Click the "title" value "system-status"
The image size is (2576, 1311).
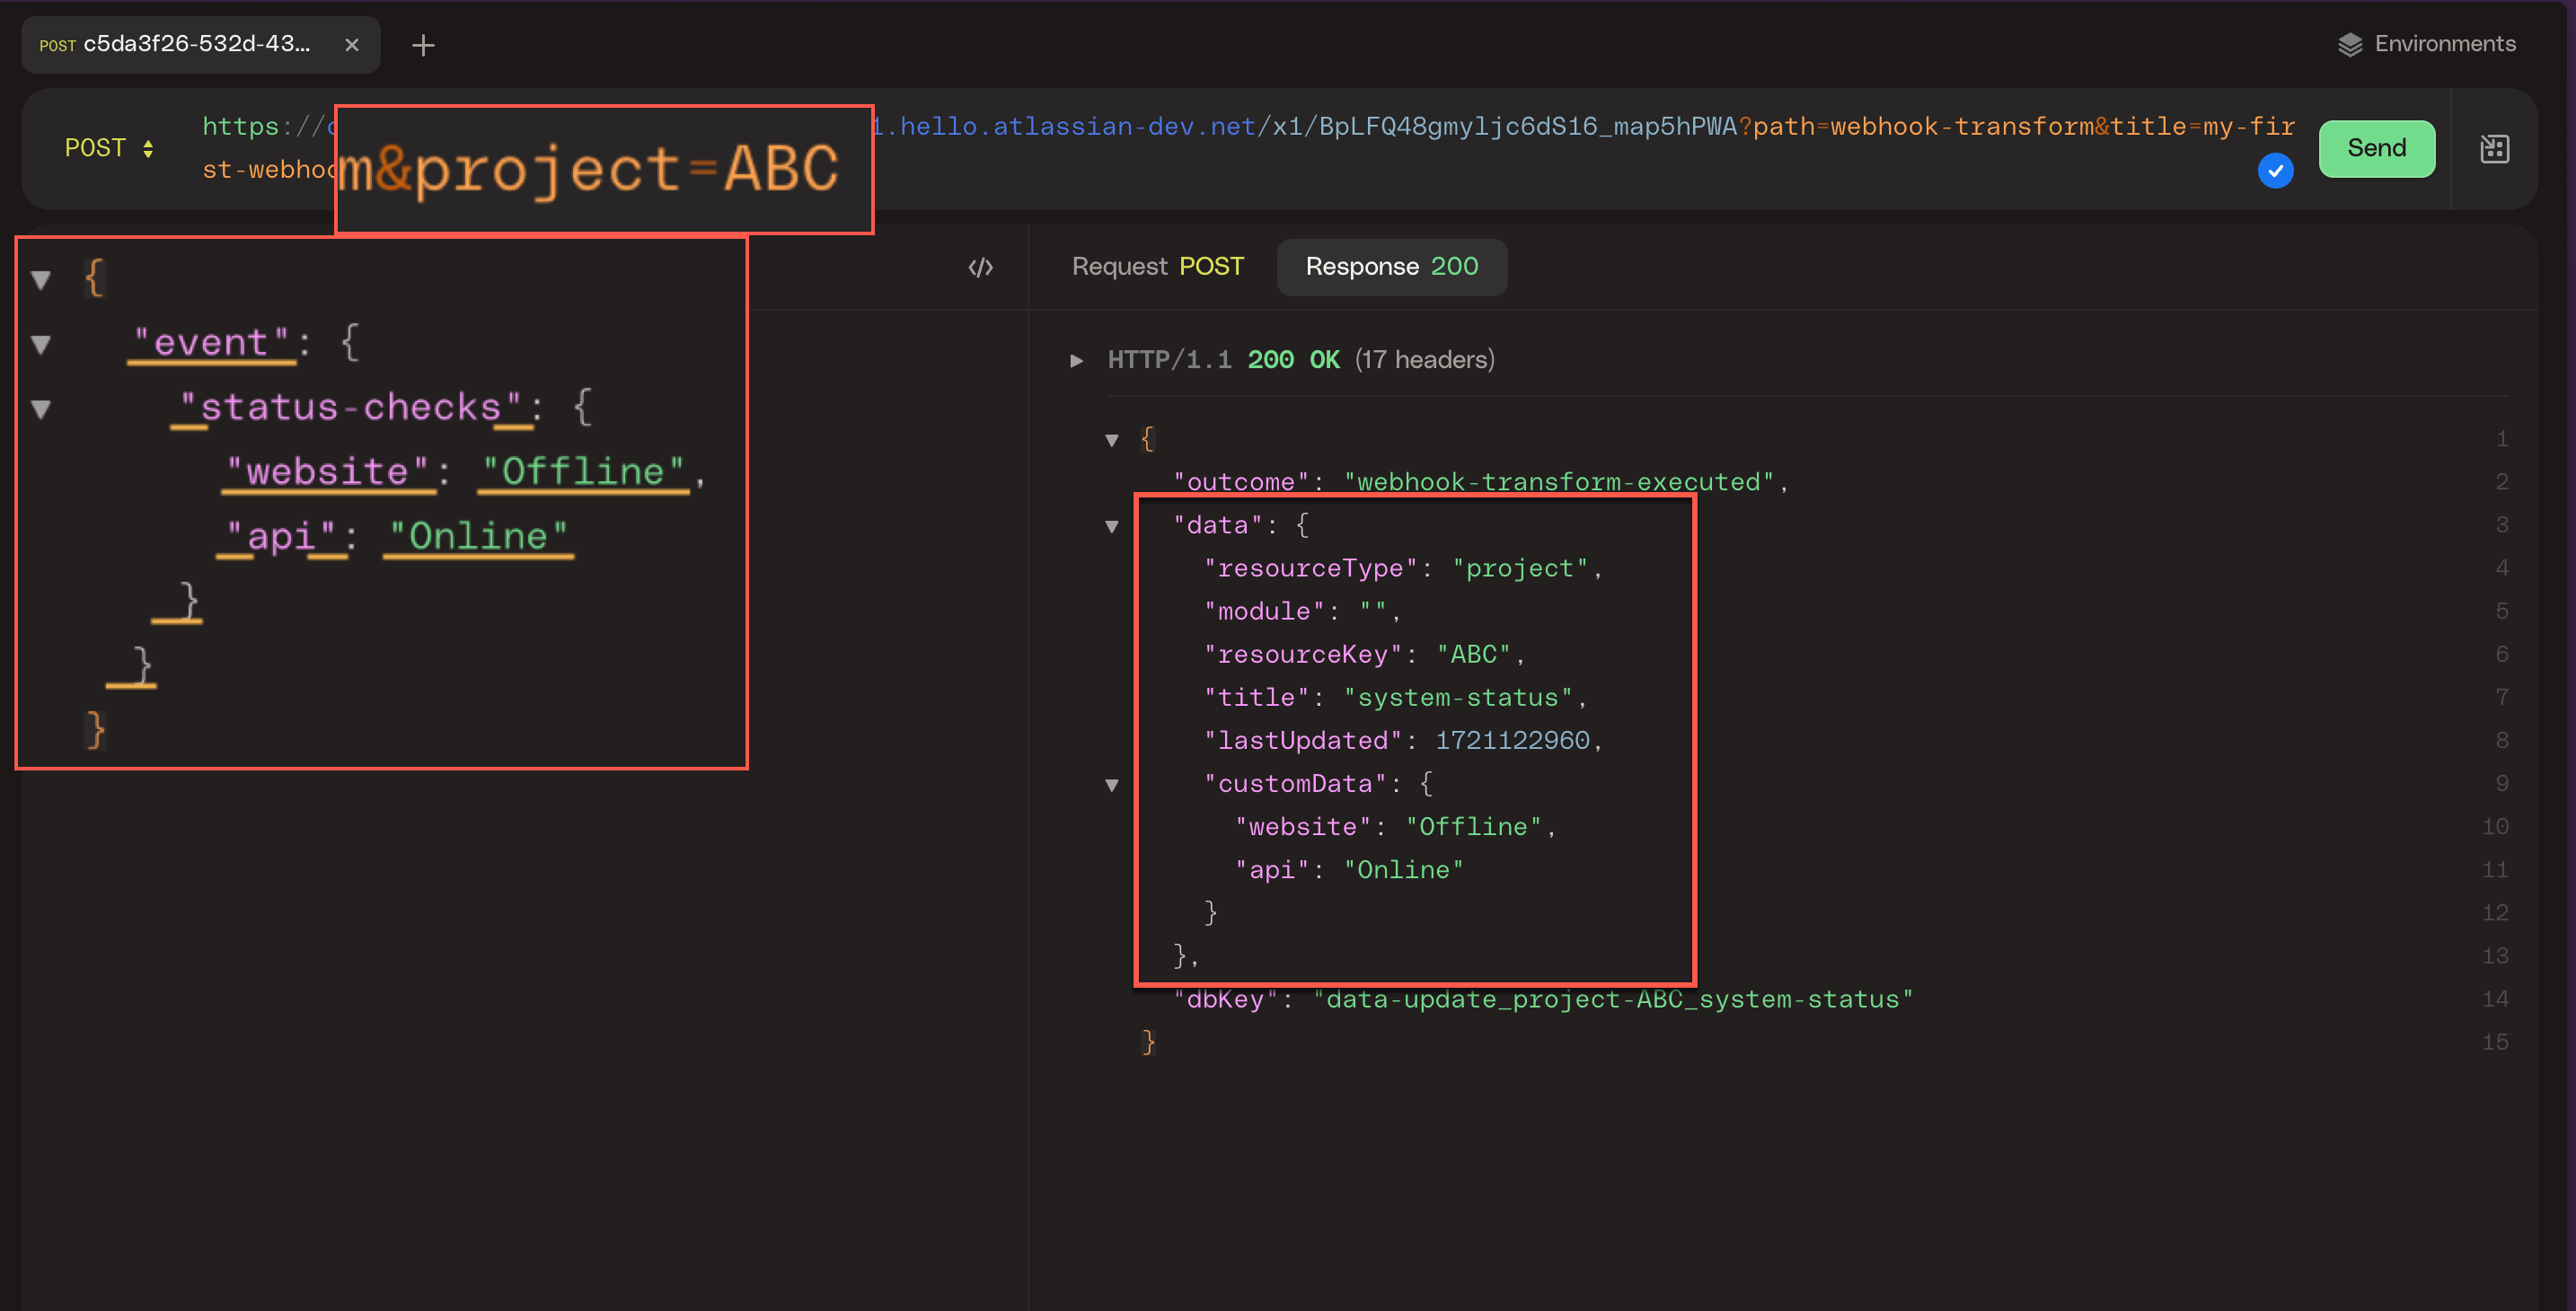click(1457, 697)
